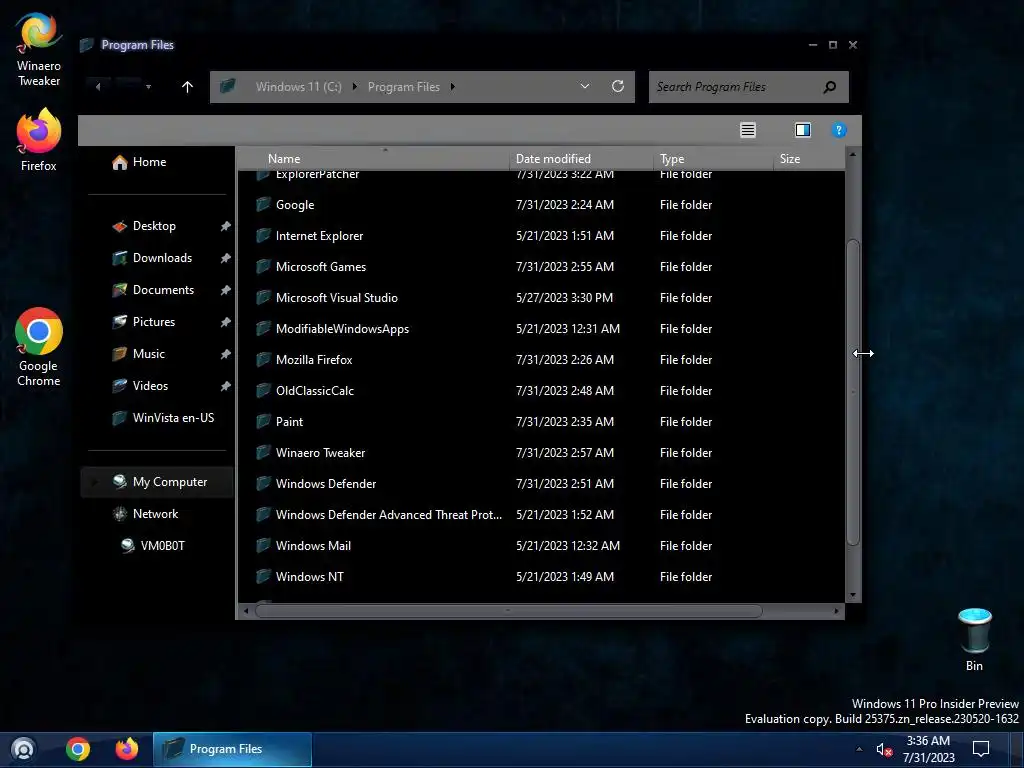The height and width of the screenshot is (768, 1024).
Task: Click the Back arrow in Explorer
Action: (98, 87)
